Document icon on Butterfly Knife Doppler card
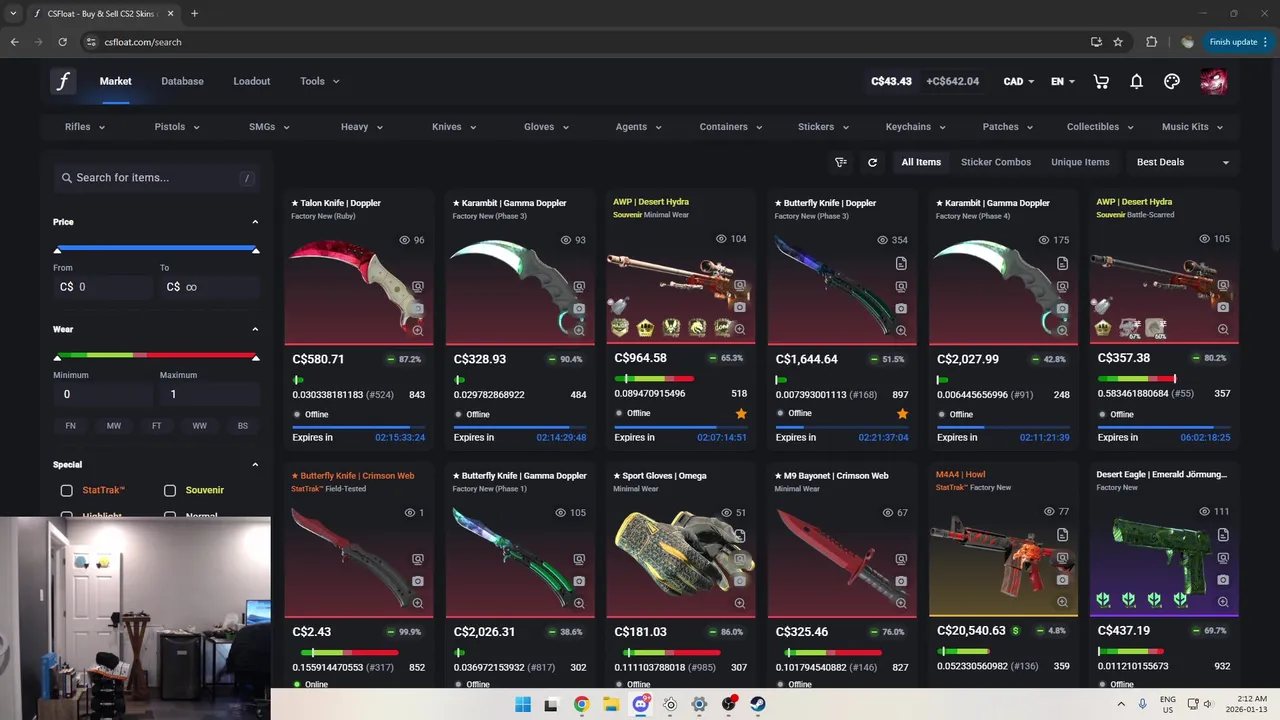Image resolution: width=1280 pixels, height=720 pixels. pos(901,264)
